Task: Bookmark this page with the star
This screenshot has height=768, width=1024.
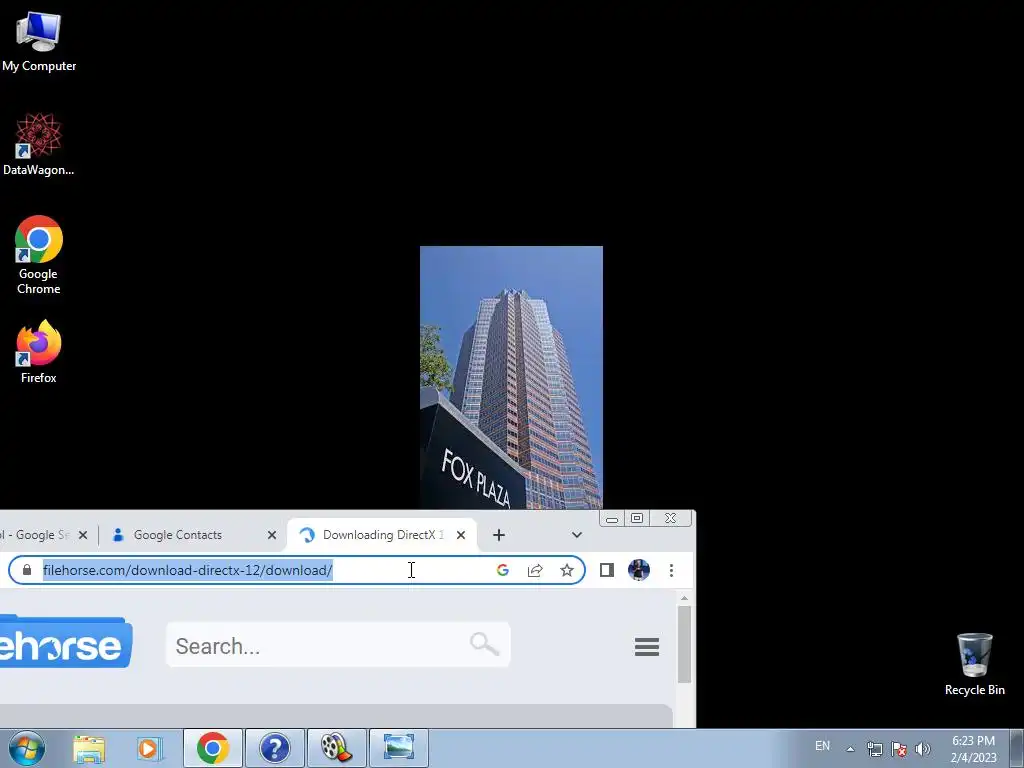Action: point(567,570)
